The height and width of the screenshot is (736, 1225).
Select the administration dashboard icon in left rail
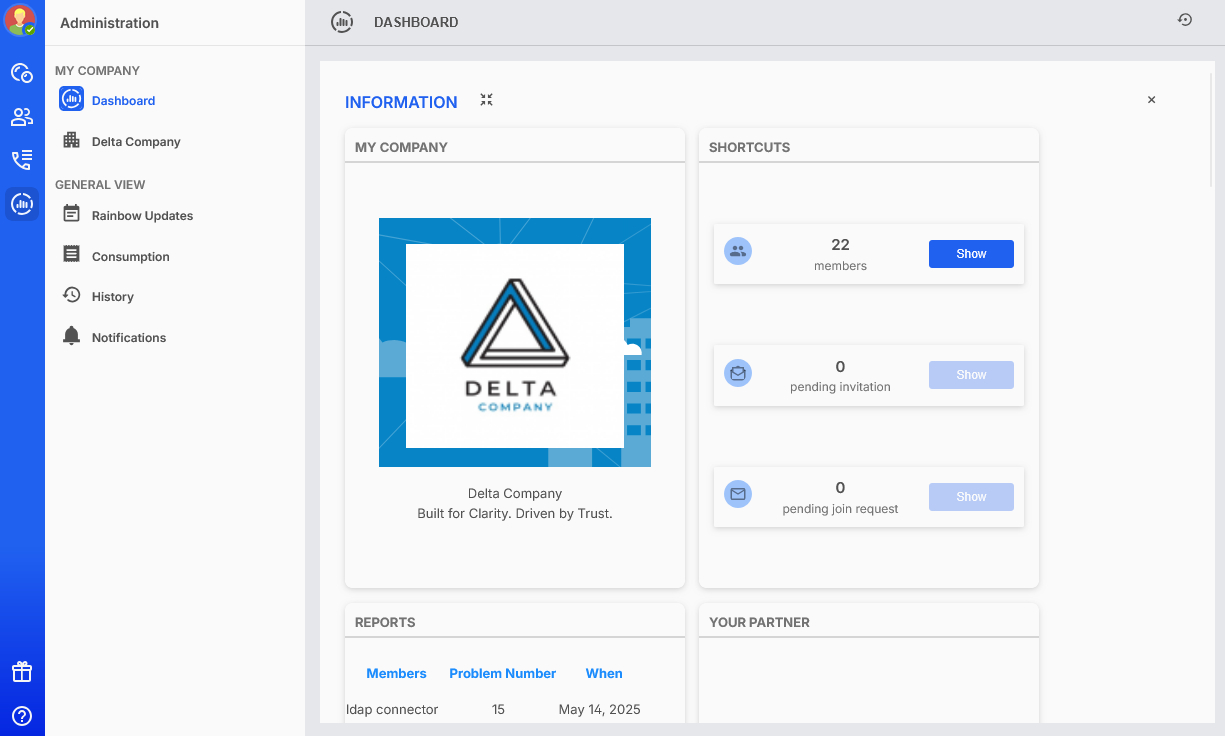[22, 204]
